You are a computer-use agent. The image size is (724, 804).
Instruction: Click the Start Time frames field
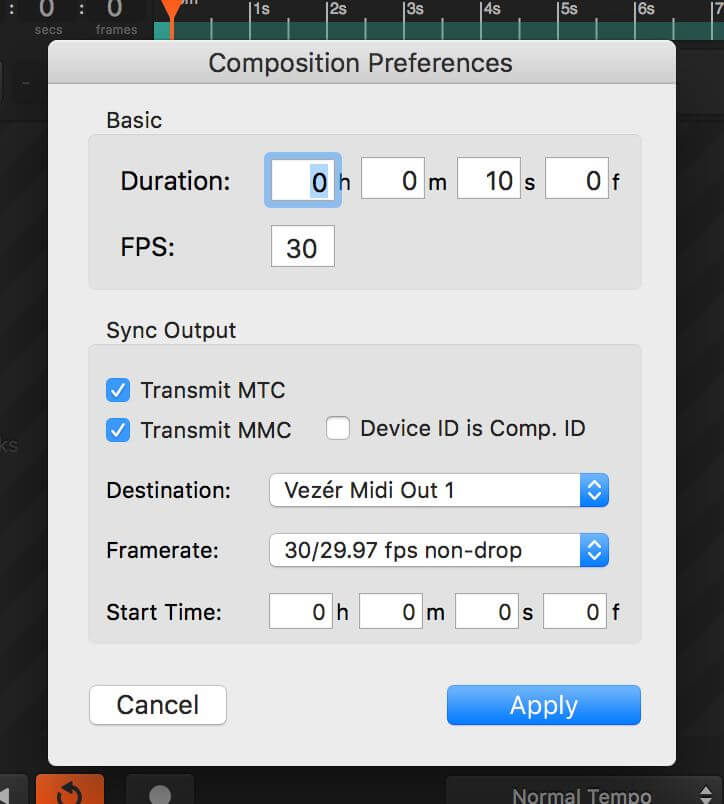click(x=575, y=611)
